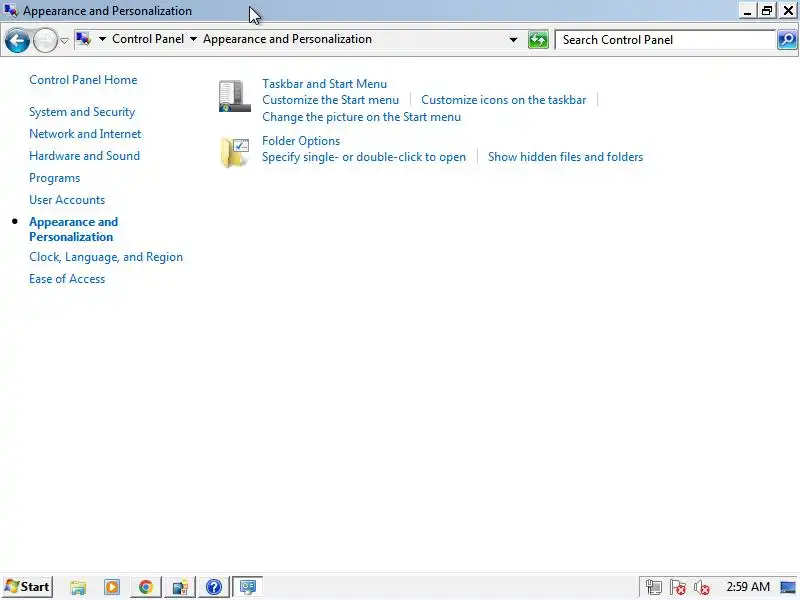Click the Taskbar and Start Menu icon

tap(235, 96)
